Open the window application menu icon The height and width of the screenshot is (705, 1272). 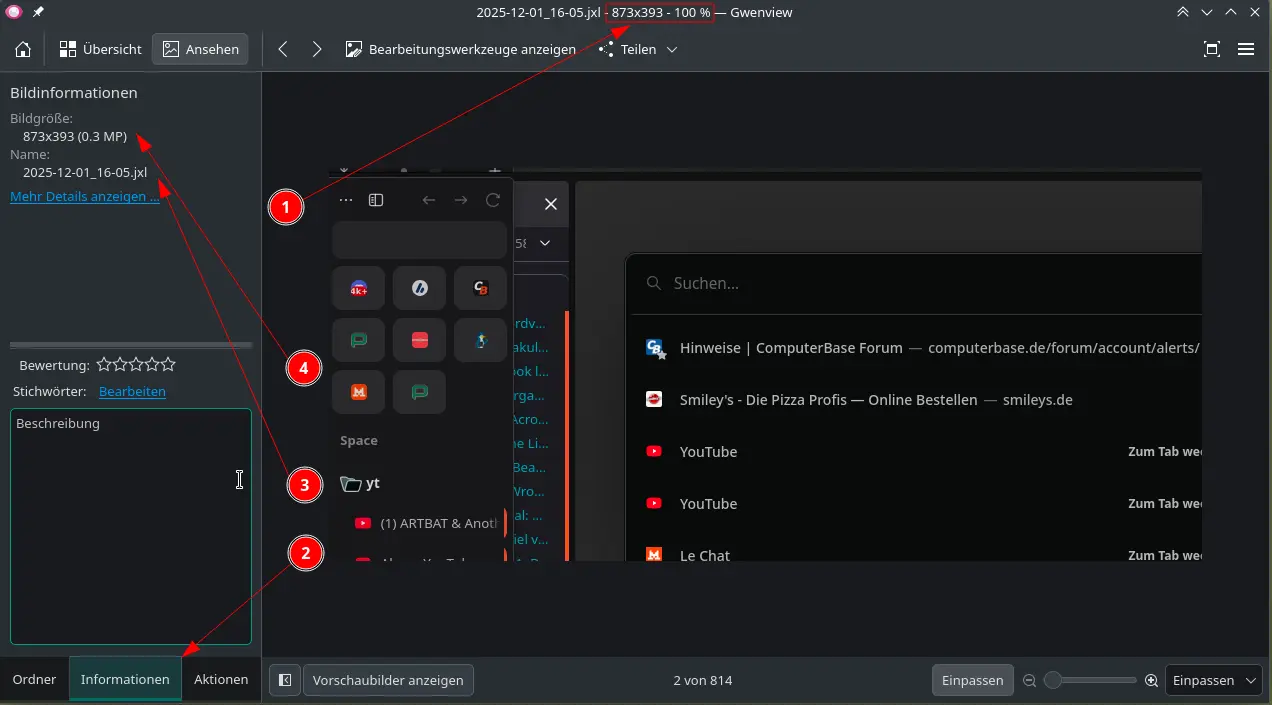[14, 12]
